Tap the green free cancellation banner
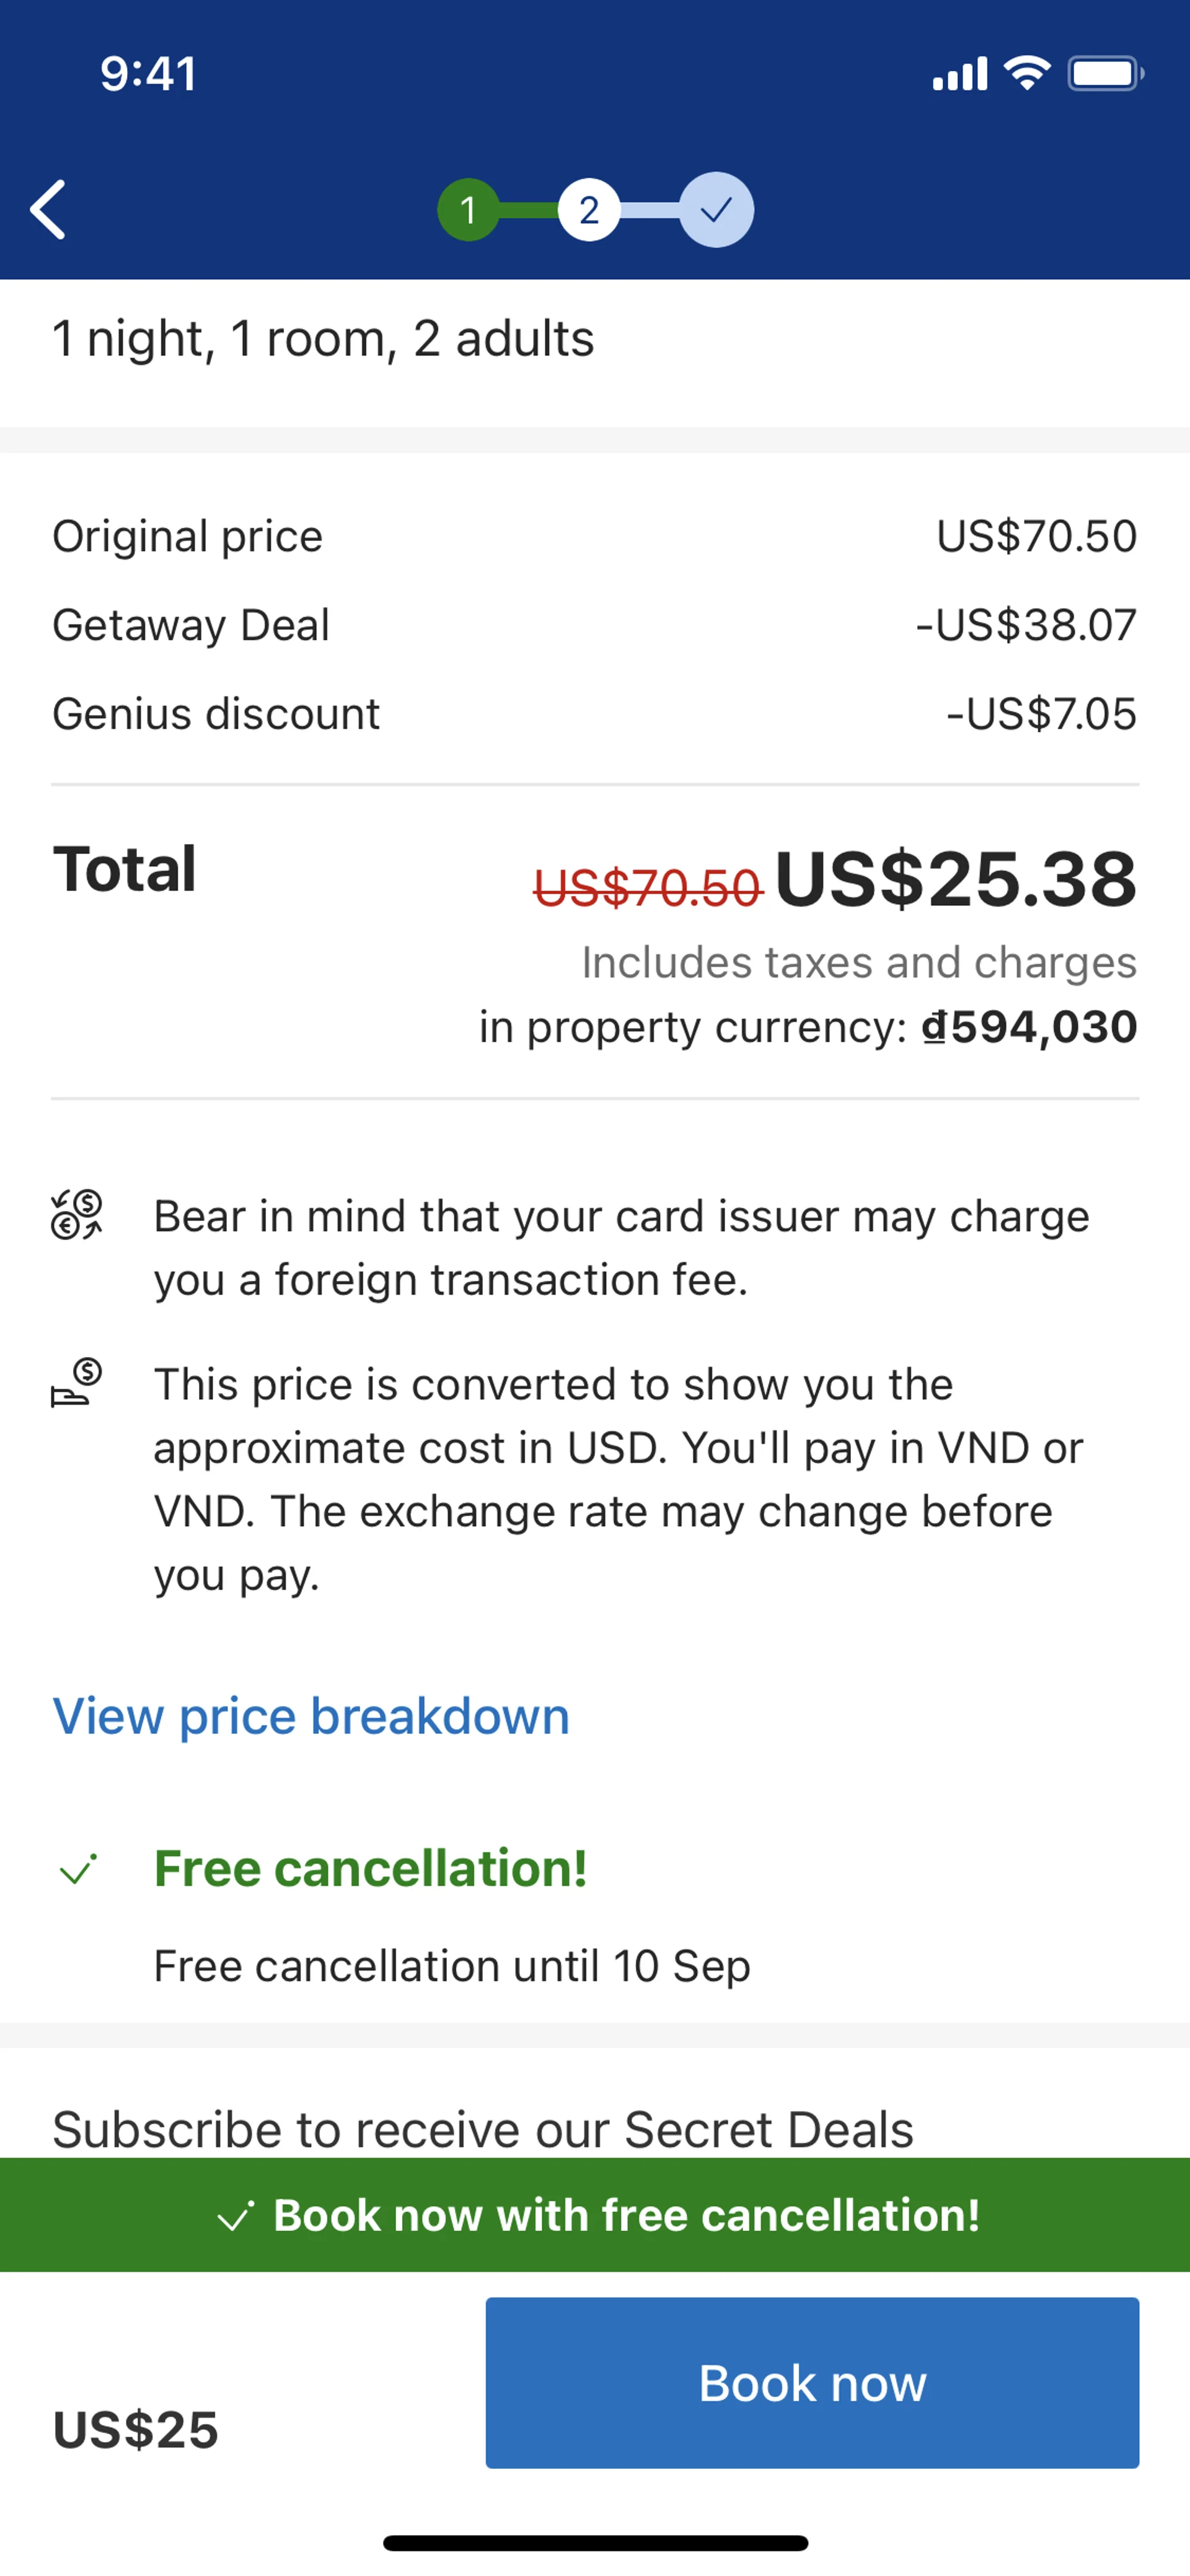This screenshot has height=2576, width=1190. click(595, 2215)
